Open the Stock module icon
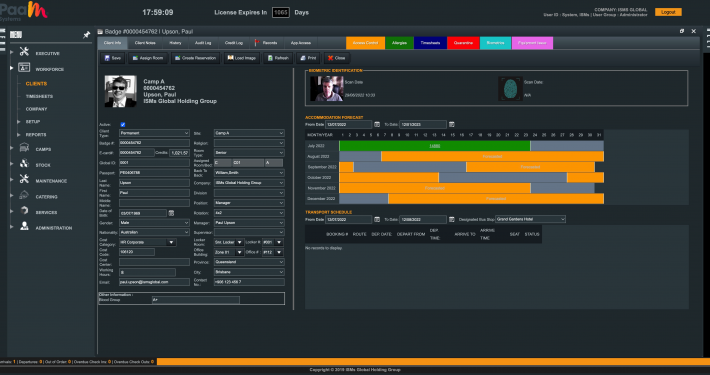This screenshot has height=375, width=710. [x=24, y=164]
